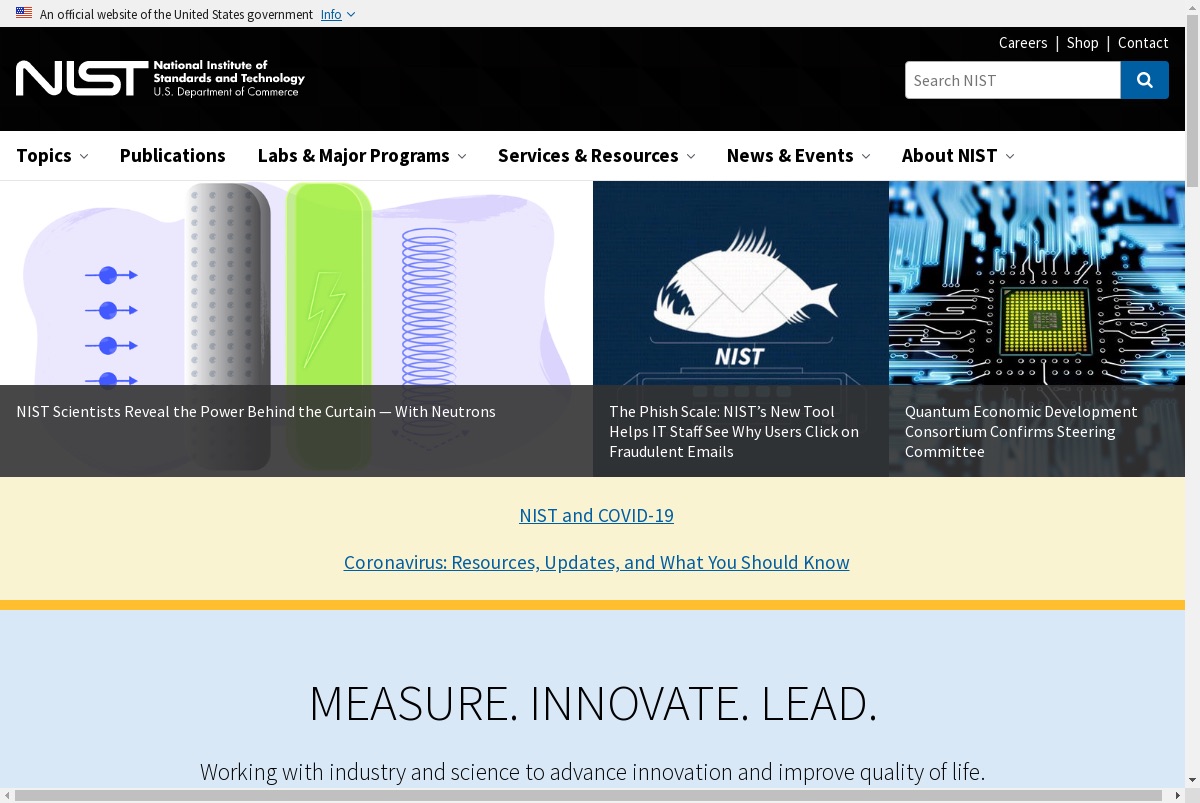Click the Phish Scale headline text

click(x=734, y=431)
